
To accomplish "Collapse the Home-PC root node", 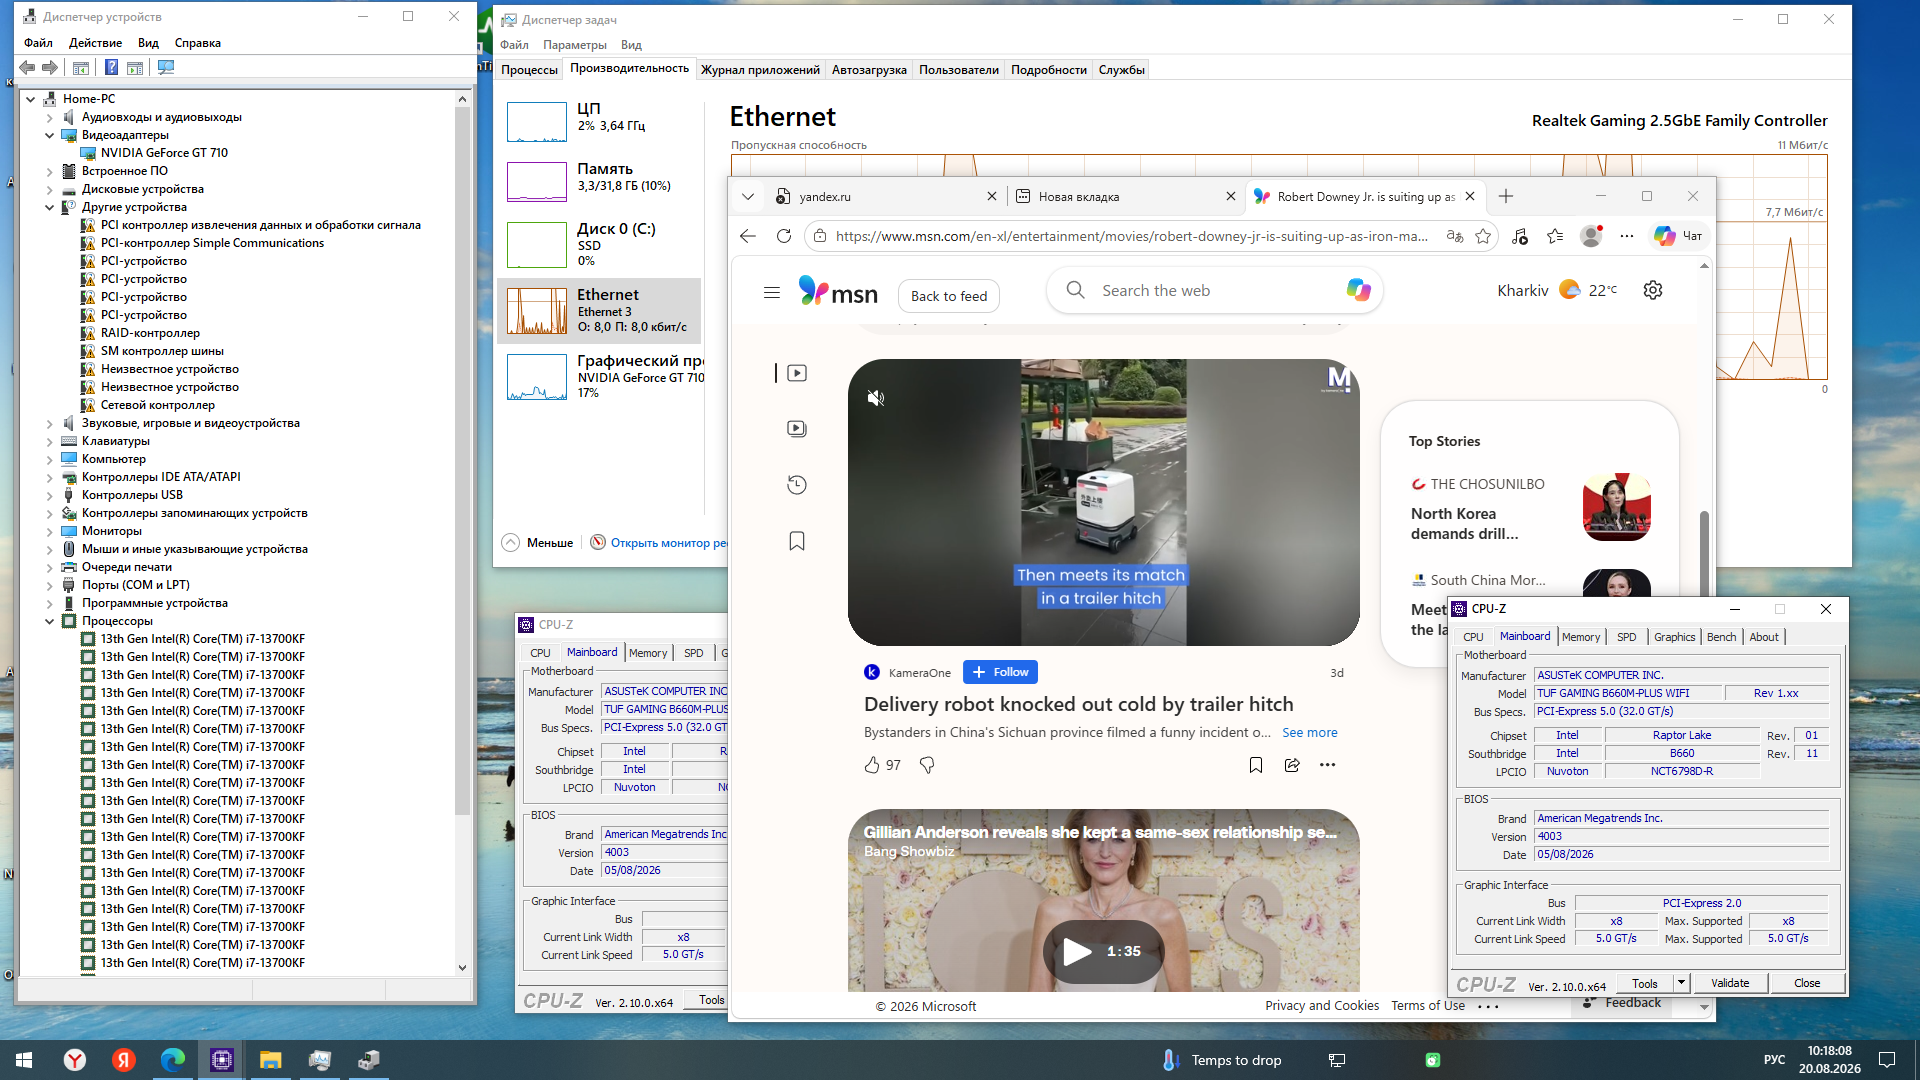I will 31,99.
